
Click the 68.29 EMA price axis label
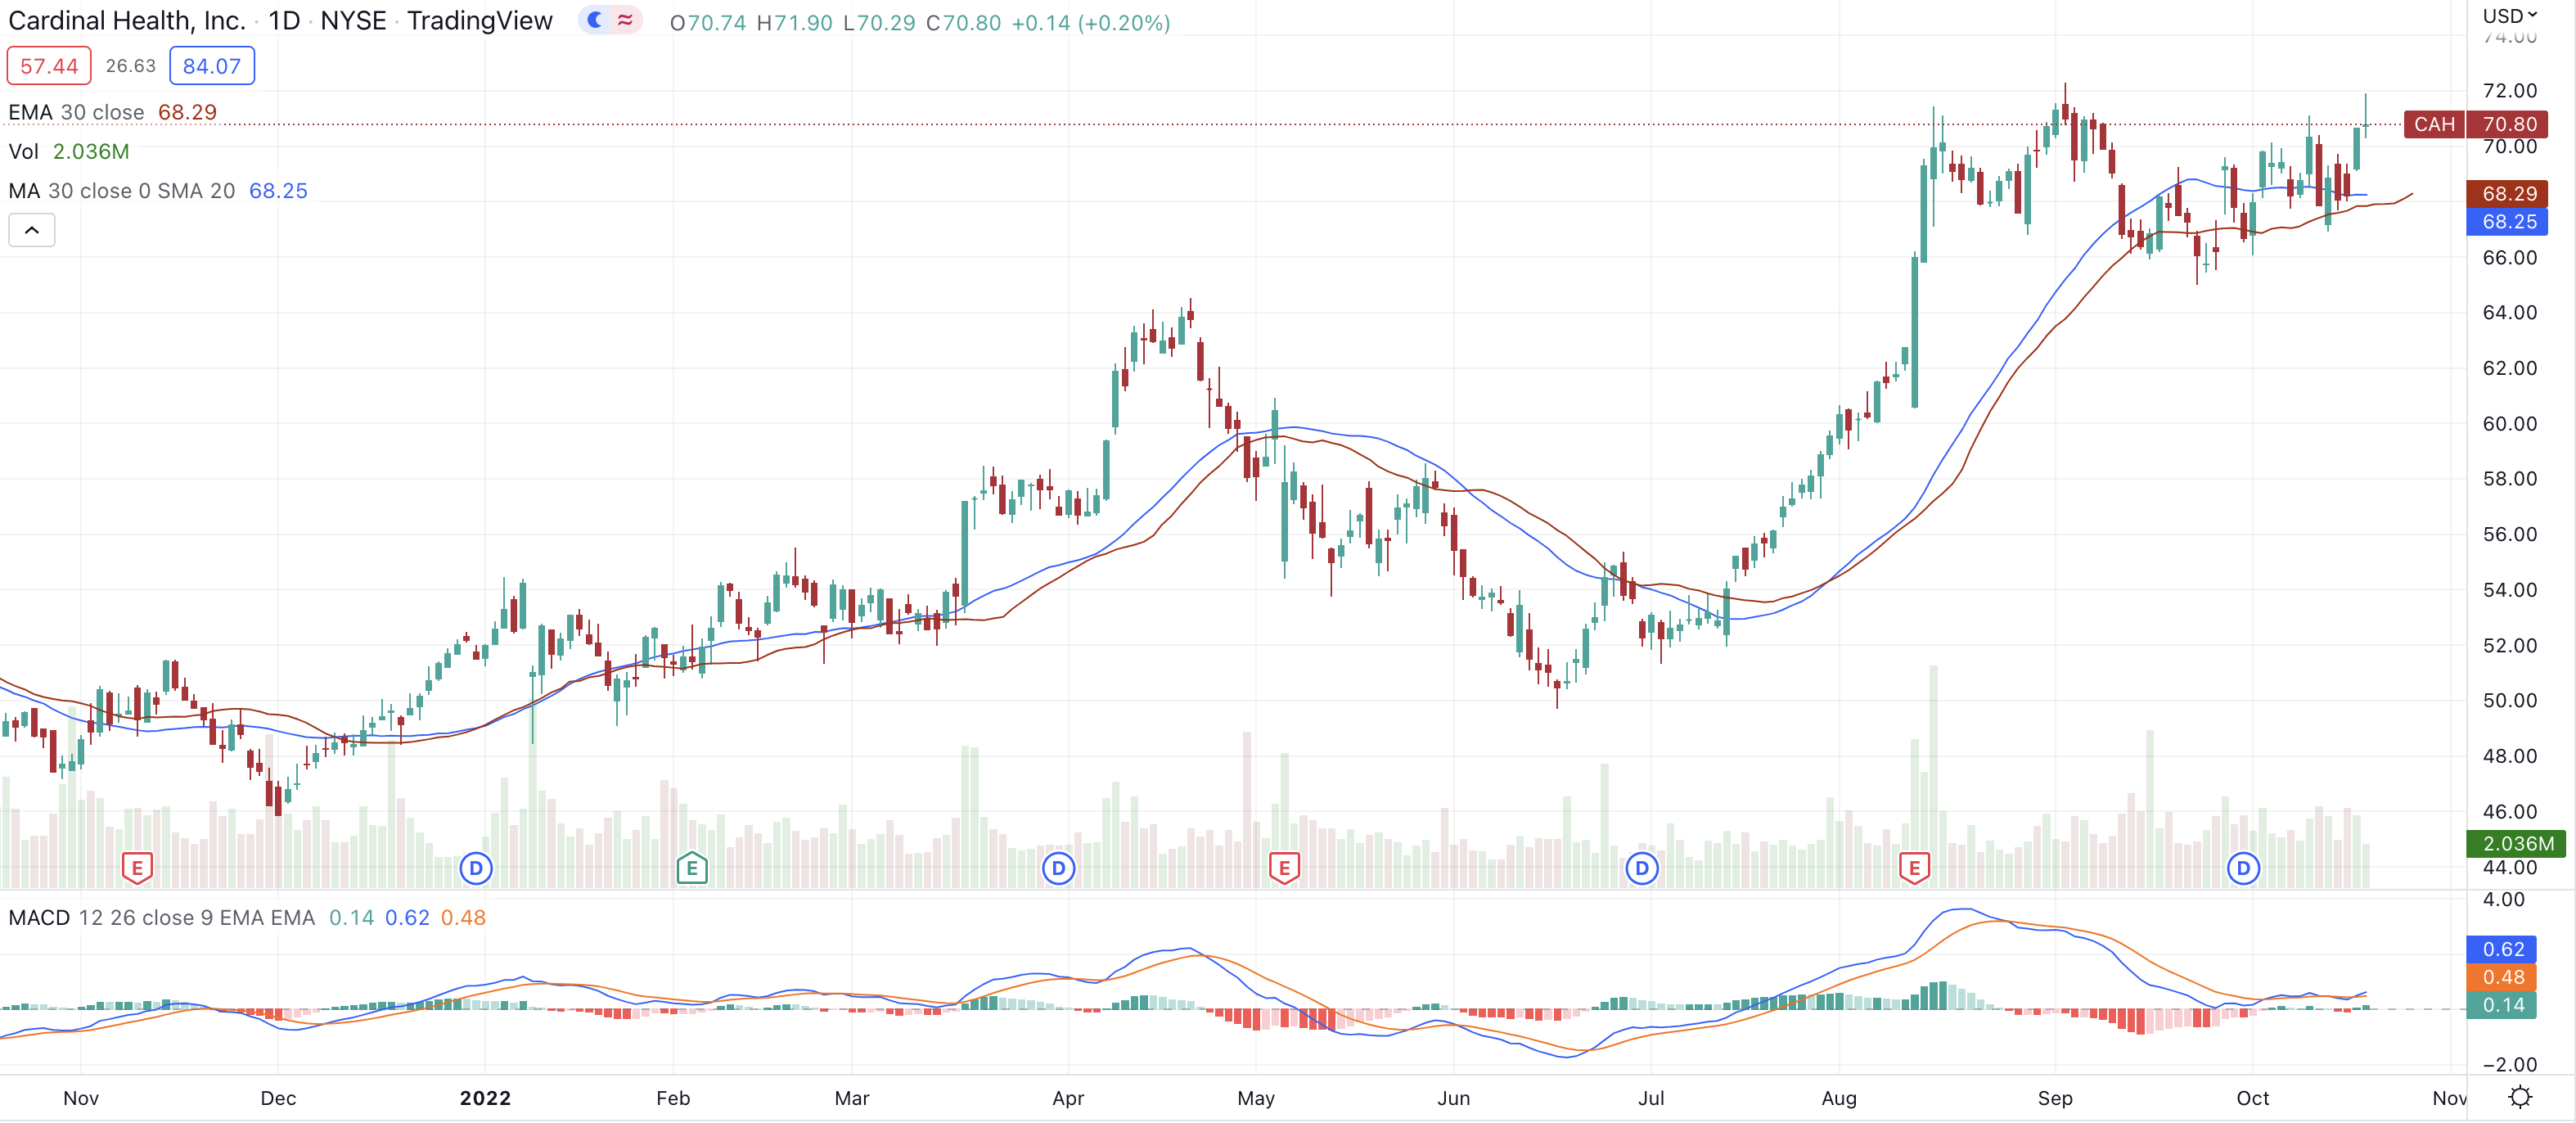click(2507, 193)
